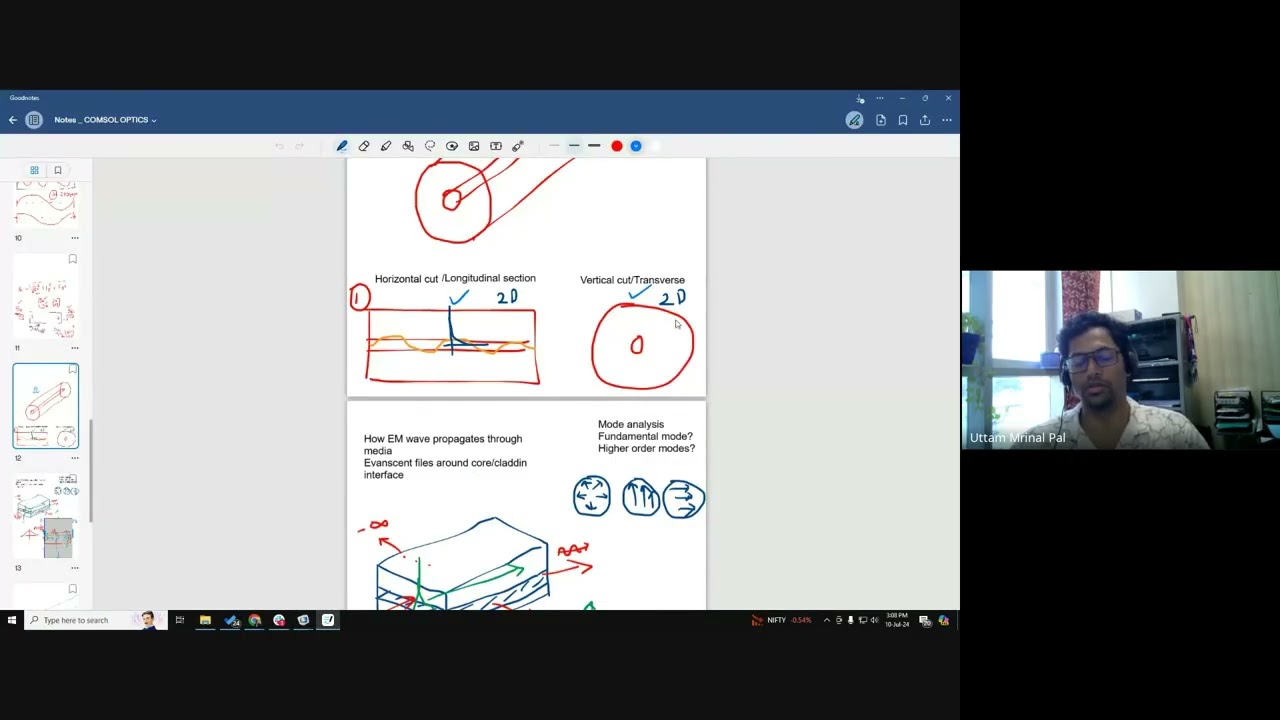
Task: Select the Pen tool in Goodnotes toolbar
Action: coord(342,146)
